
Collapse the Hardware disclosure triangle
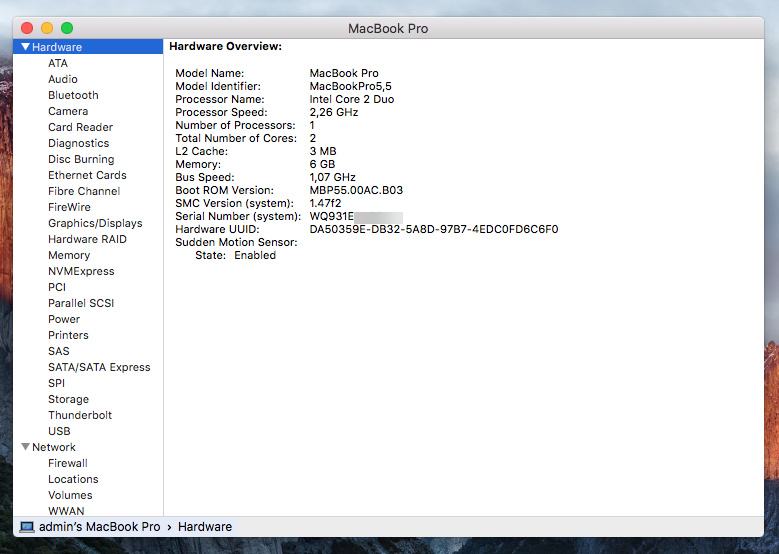[x=25, y=47]
